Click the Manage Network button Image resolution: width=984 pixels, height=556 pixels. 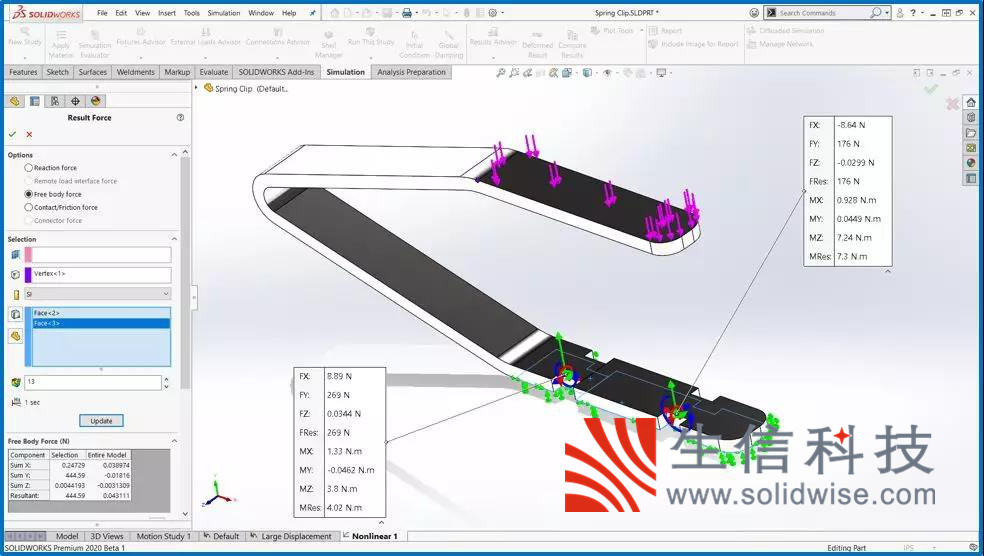780,44
